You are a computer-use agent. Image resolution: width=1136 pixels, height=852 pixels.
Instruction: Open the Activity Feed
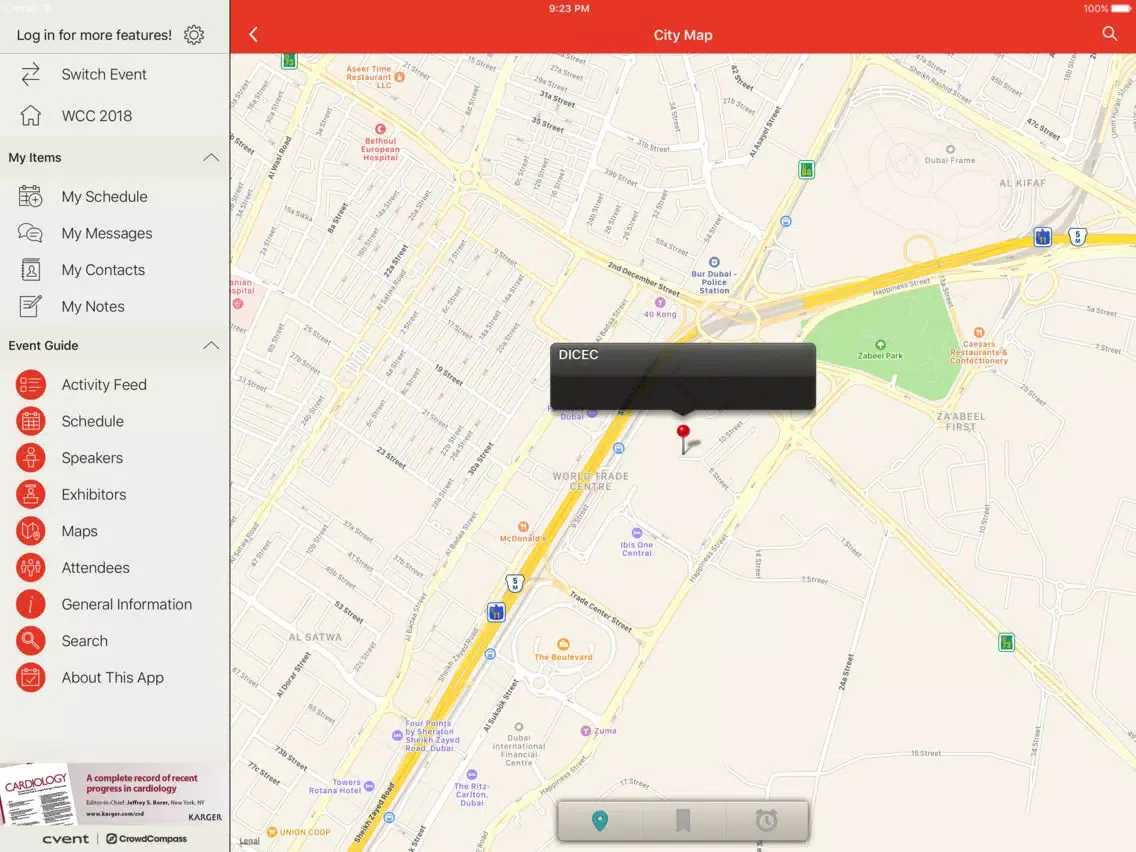click(114, 385)
